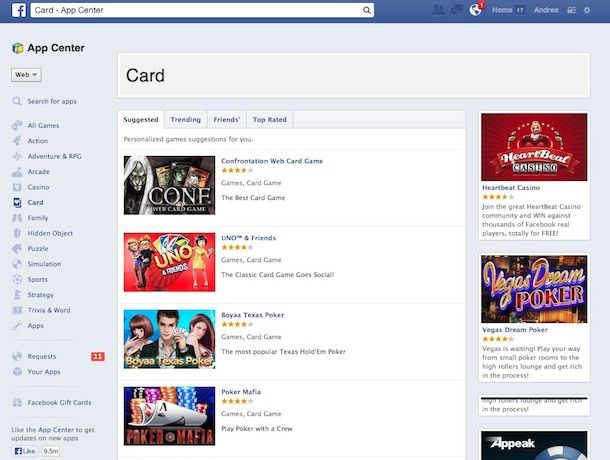This screenshot has height=460, width=610.
Task: Click 'The Classic Card Game Goes Social!' text
Action: pyautogui.click(x=277, y=274)
